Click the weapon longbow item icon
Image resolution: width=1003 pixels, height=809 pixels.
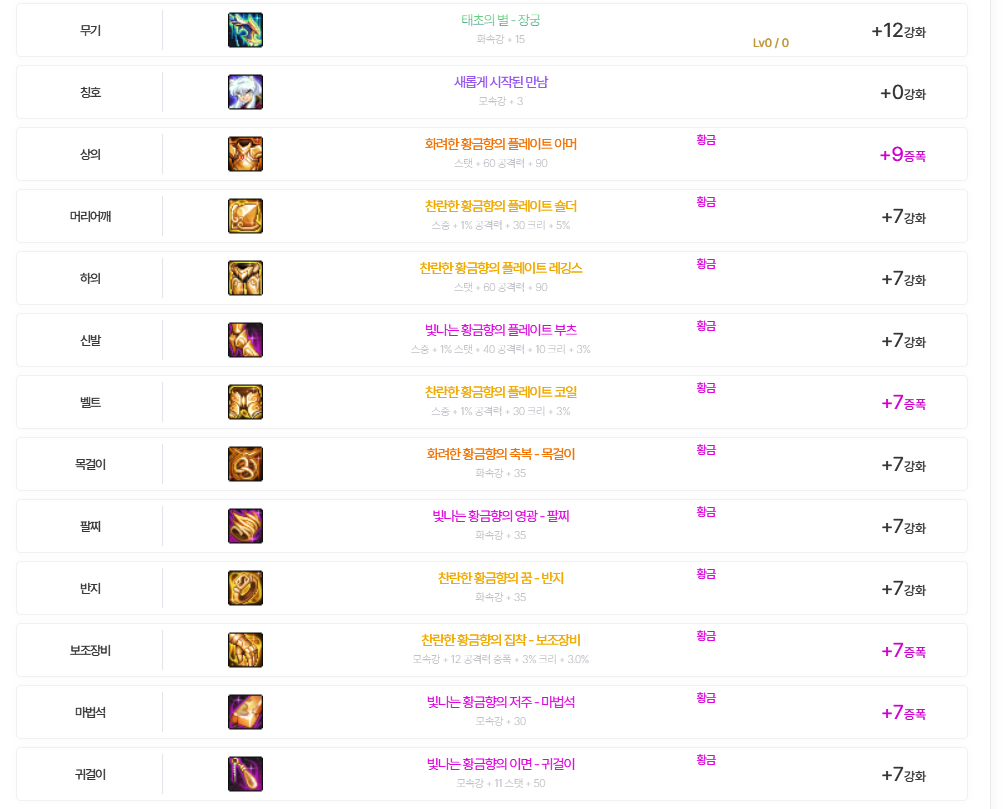point(246,30)
